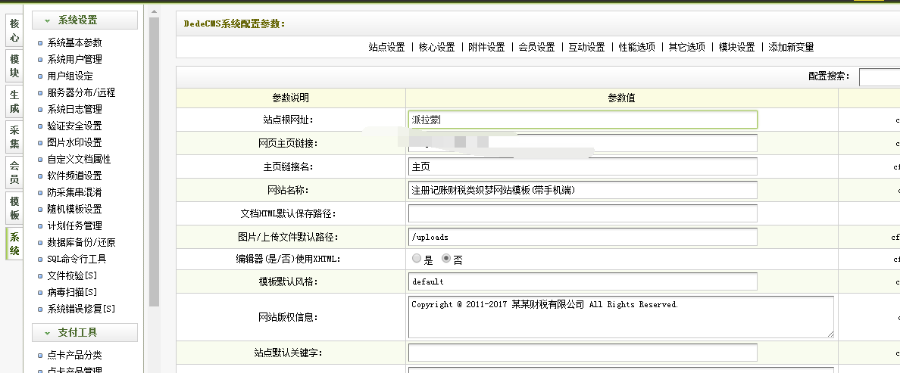The image size is (900, 373).
Task: Collapse the 支付工具 section header
Action: 85,332
